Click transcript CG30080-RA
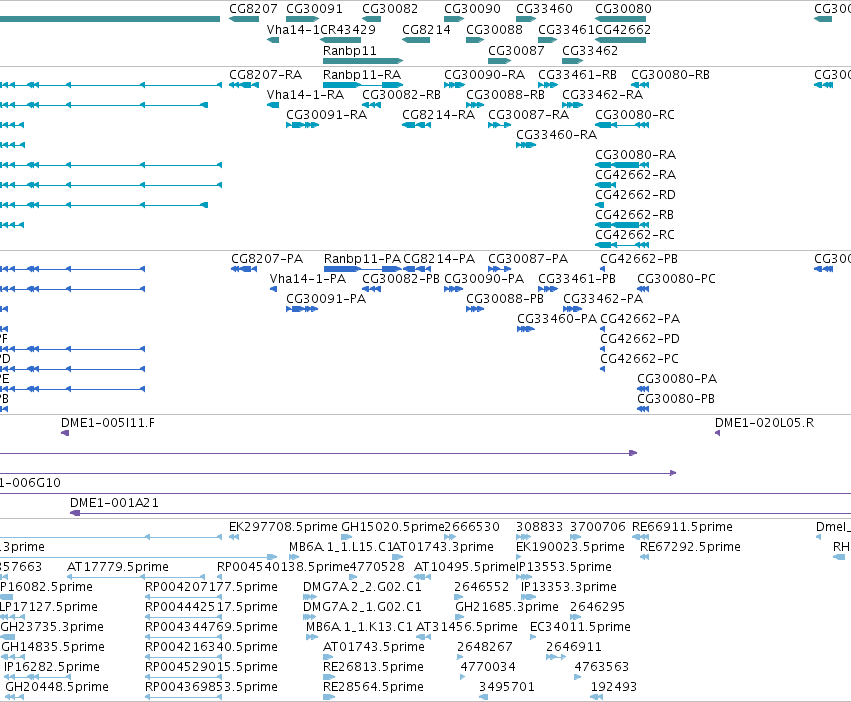This screenshot has width=851, height=702. (x=622, y=165)
